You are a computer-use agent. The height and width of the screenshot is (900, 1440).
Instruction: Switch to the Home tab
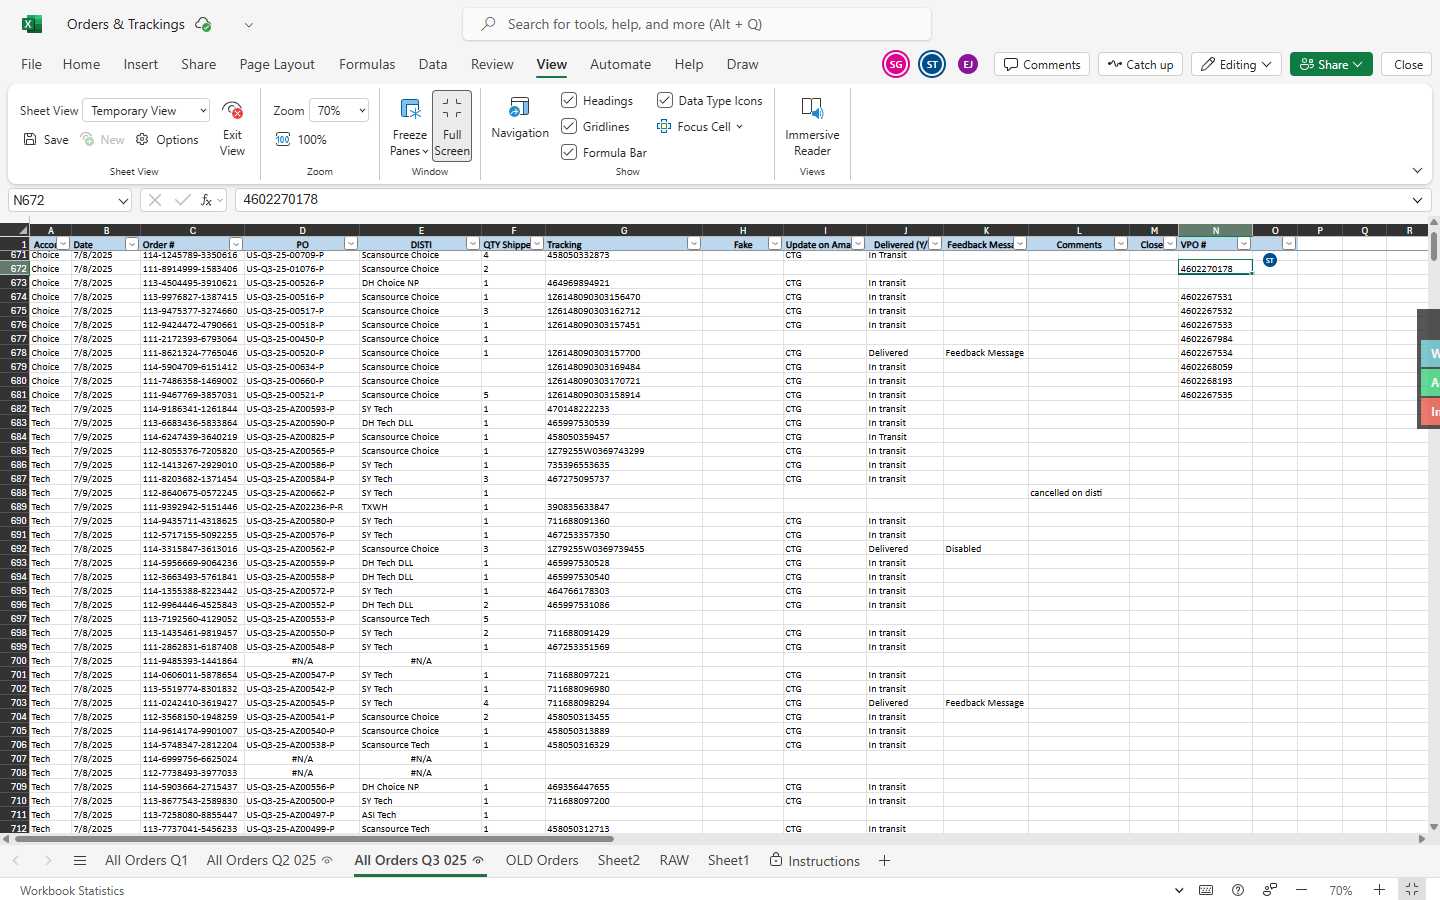coord(81,64)
